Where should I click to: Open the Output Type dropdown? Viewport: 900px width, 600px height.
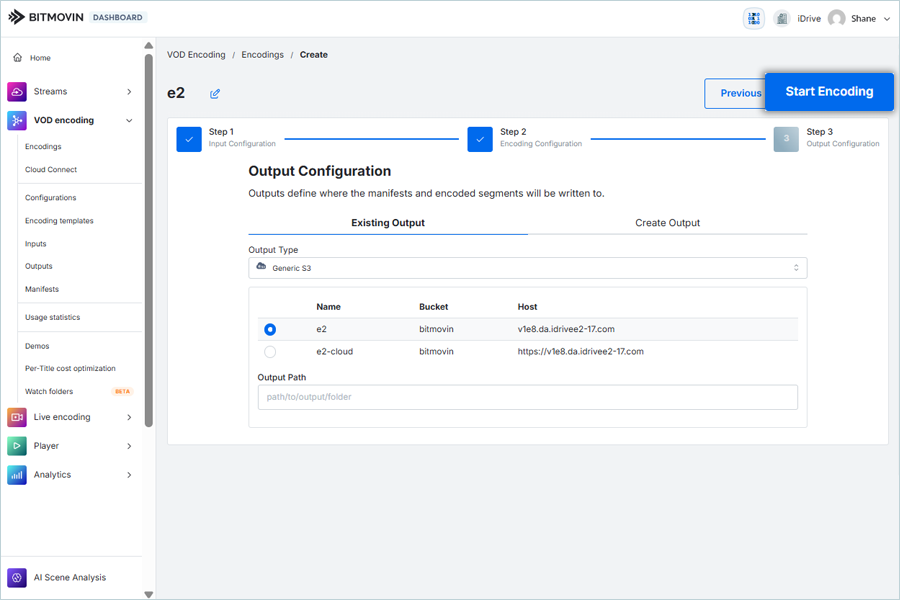click(527, 268)
